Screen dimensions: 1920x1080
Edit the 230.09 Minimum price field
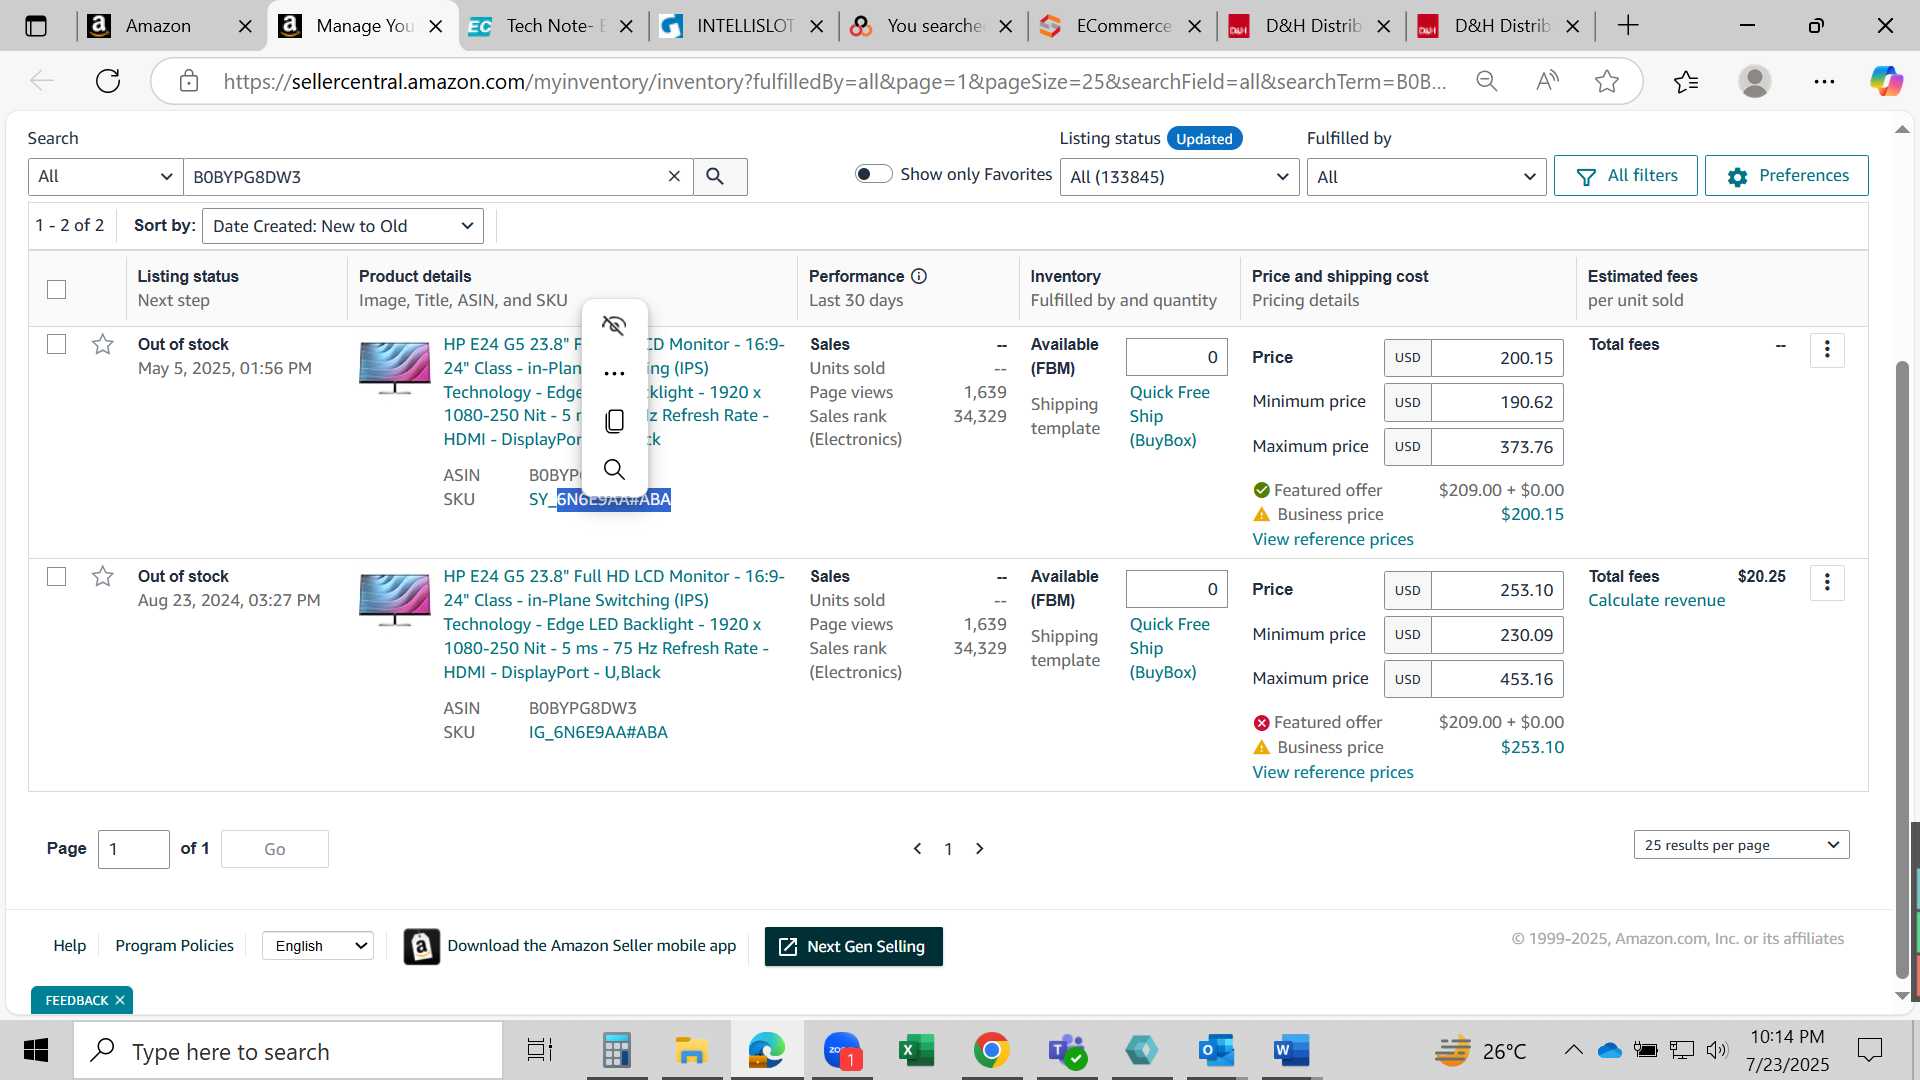point(1497,635)
